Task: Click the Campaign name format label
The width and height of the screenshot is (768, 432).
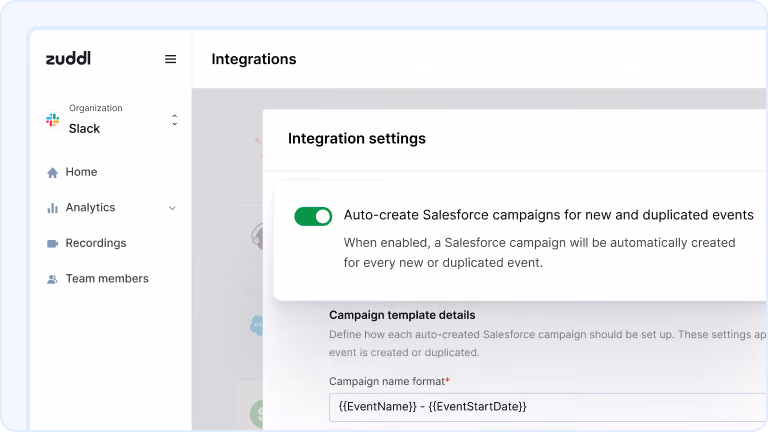Action: click(389, 381)
